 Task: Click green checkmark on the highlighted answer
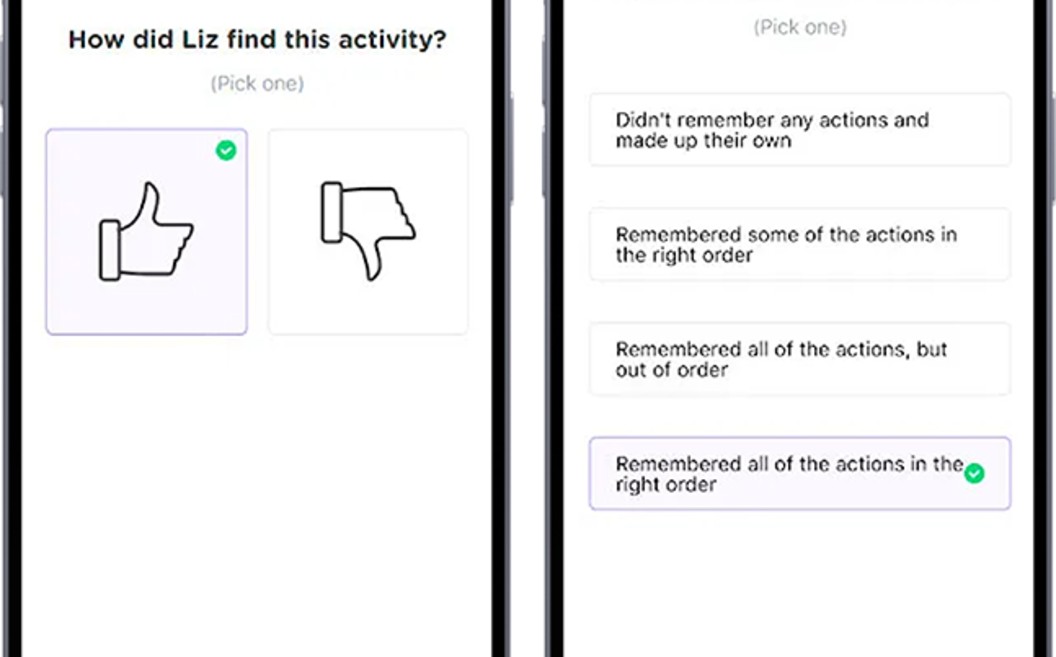coord(974,473)
